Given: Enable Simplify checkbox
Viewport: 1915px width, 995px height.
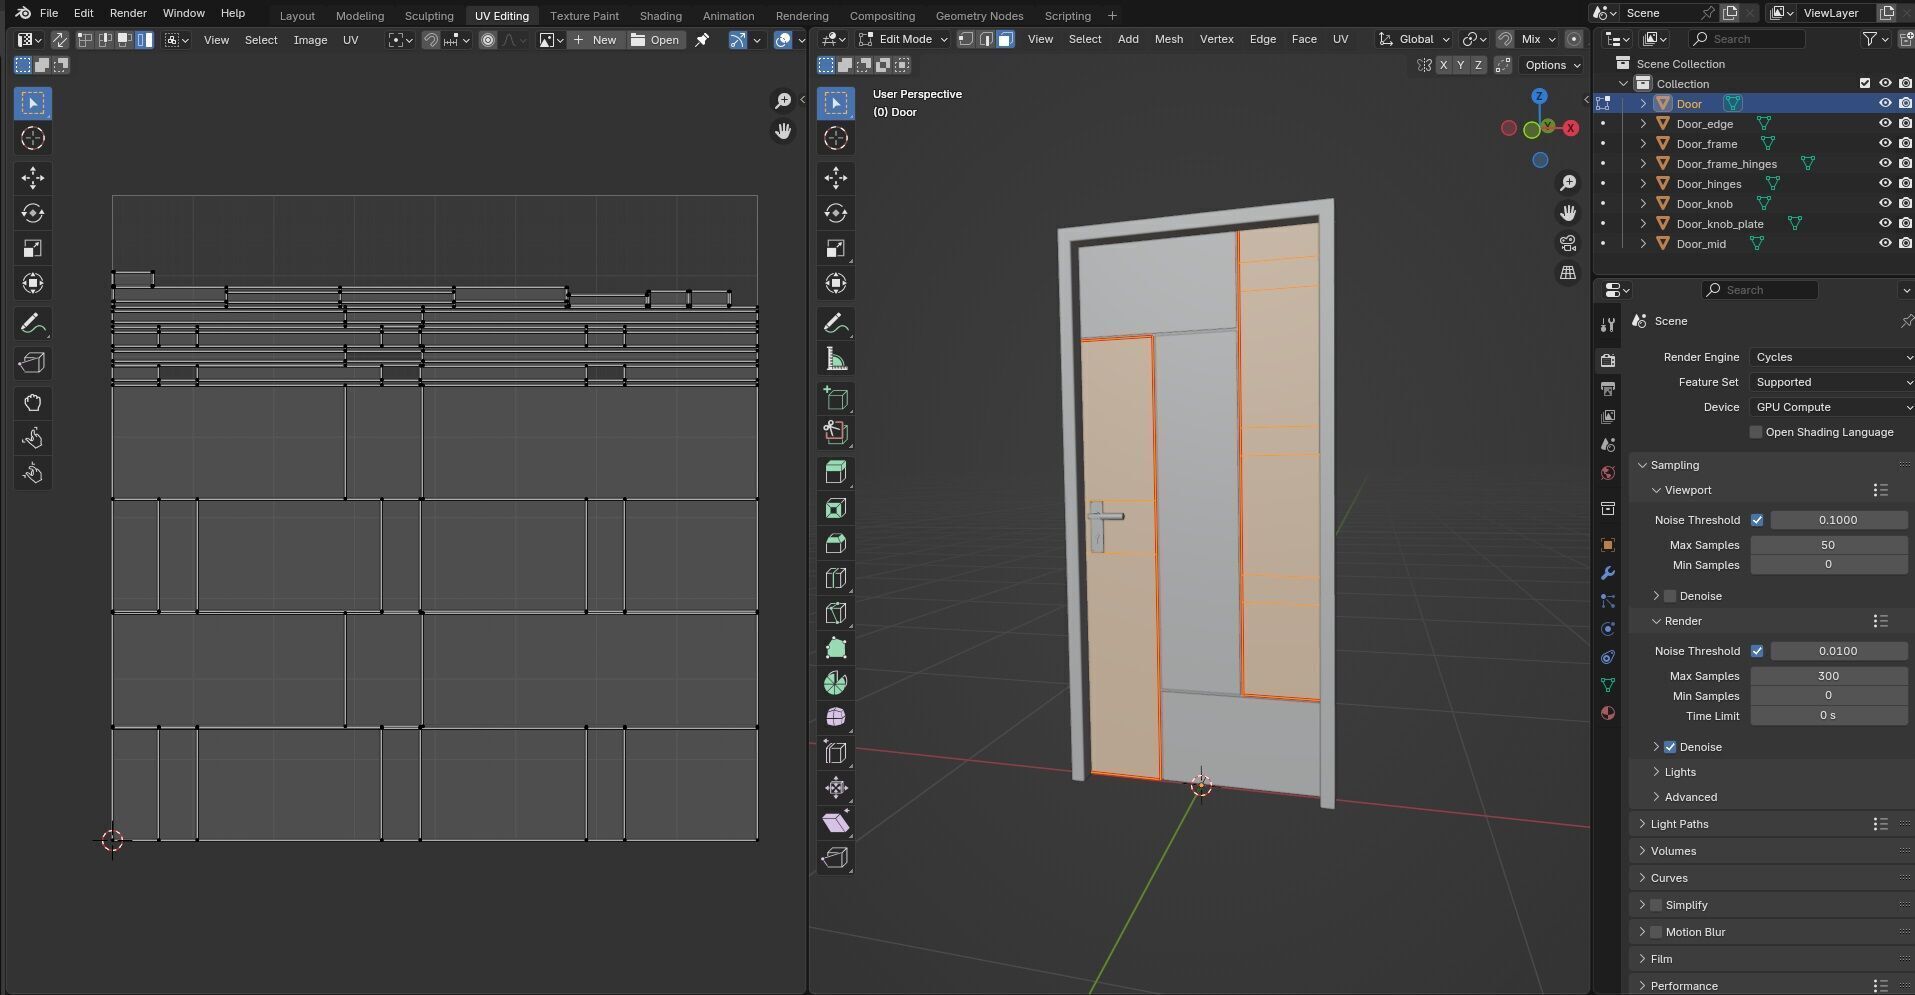Looking at the screenshot, I should [x=1656, y=905].
